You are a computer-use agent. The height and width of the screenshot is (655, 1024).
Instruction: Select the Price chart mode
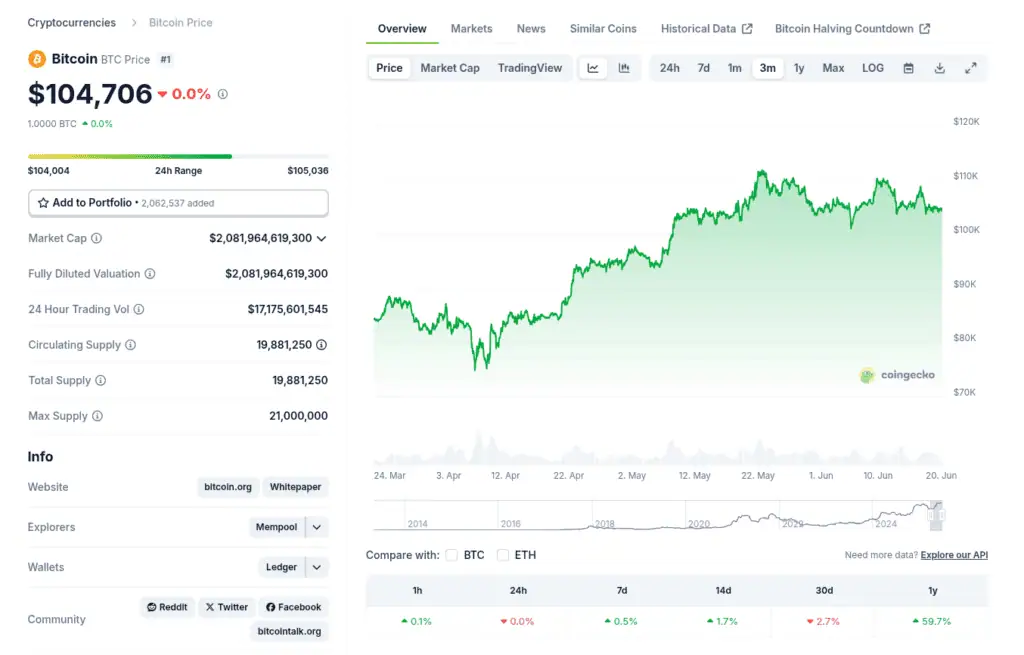(389, 68)
